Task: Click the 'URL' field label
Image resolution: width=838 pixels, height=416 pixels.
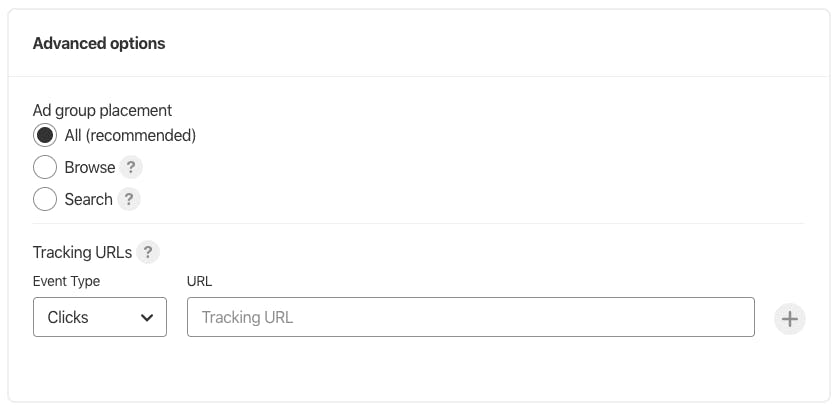Action: 199,281
